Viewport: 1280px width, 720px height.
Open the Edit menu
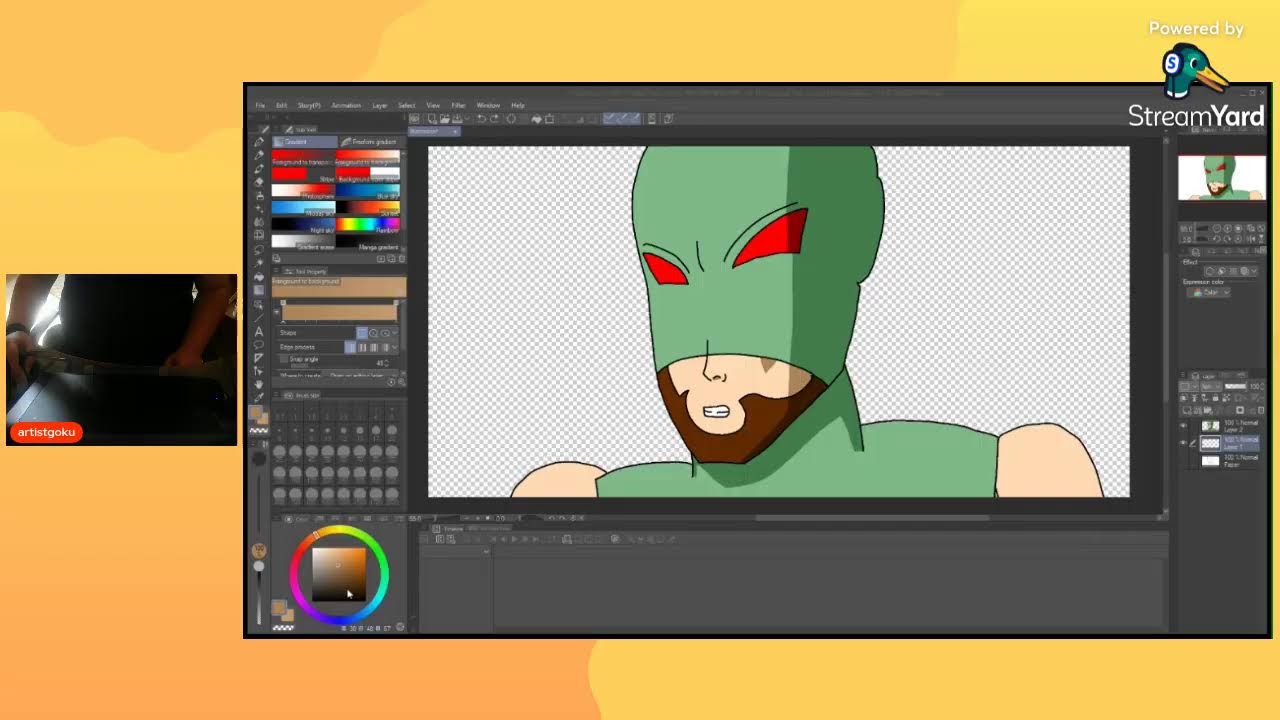point(282,105)
